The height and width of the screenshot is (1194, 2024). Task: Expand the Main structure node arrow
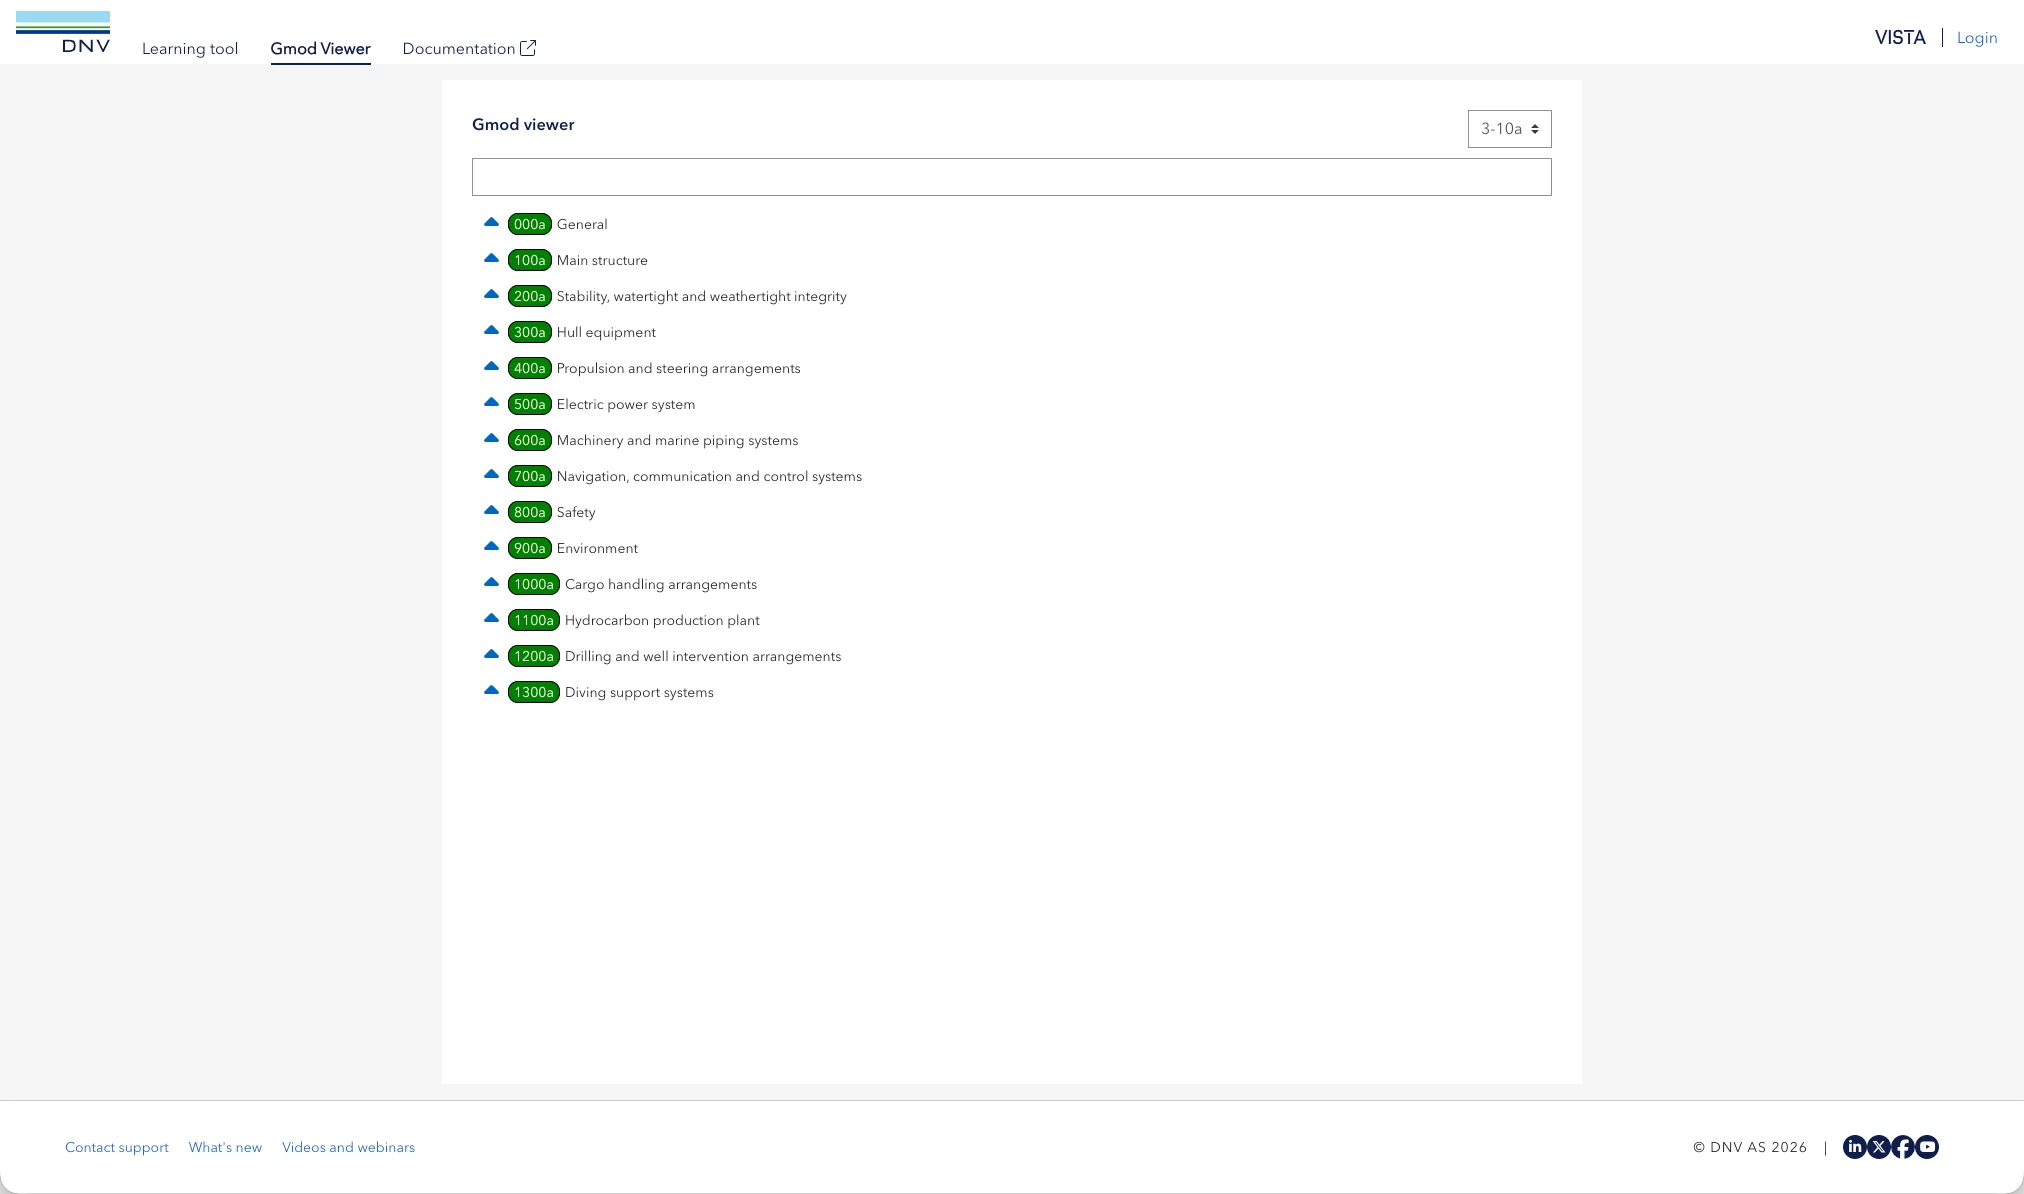coord(491,259)
